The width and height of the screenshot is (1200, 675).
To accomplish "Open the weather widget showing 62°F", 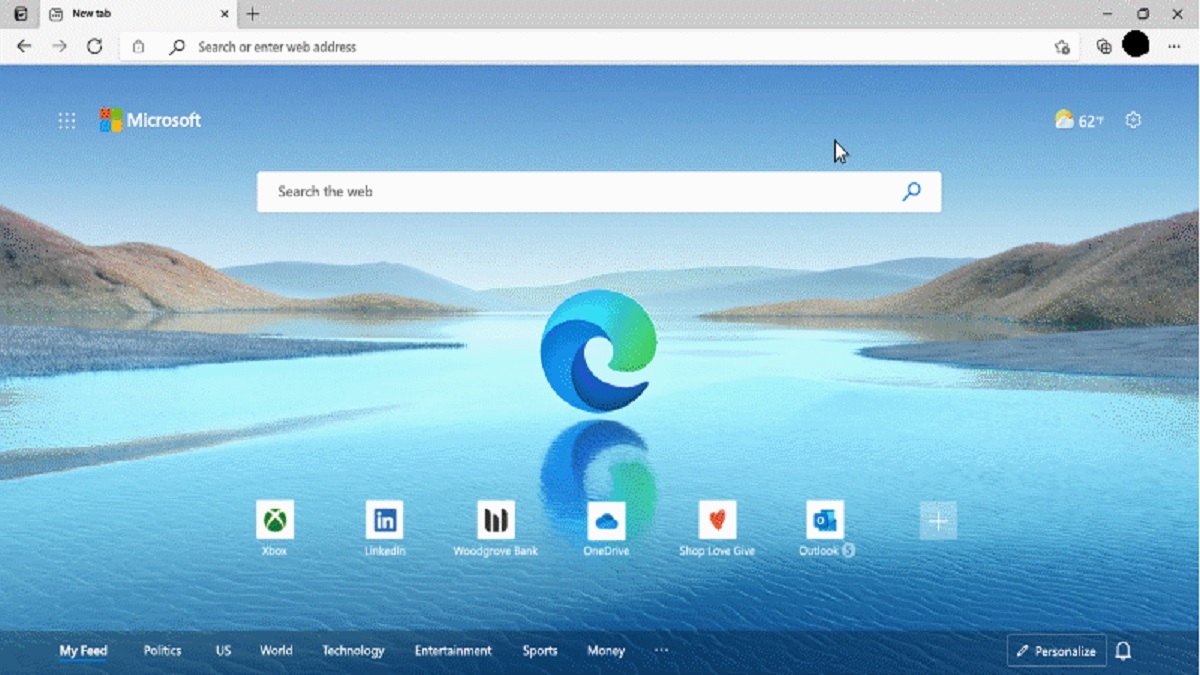I will click(x=1079, y=120).
